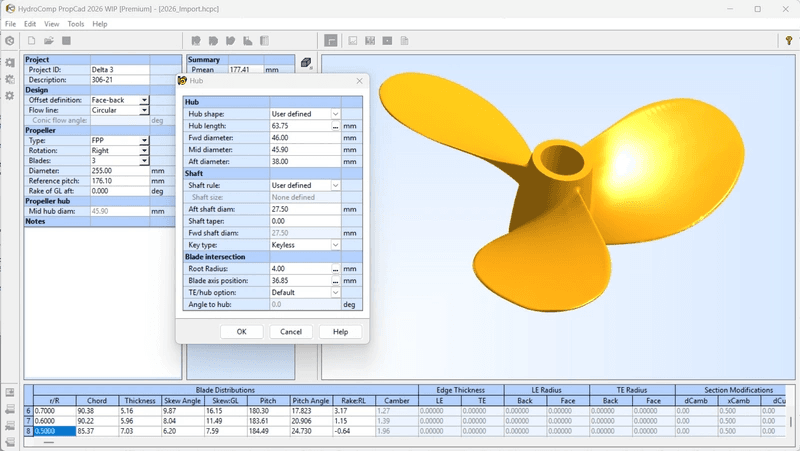Open the Flow line dropdown
This screenshot has height=451, width=800.
[x=144, y=110]
